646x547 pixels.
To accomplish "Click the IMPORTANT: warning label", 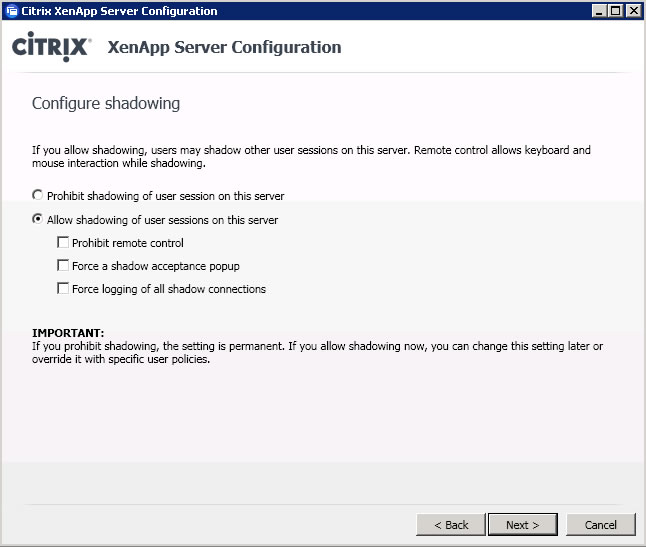I will (x=68, y=333).
